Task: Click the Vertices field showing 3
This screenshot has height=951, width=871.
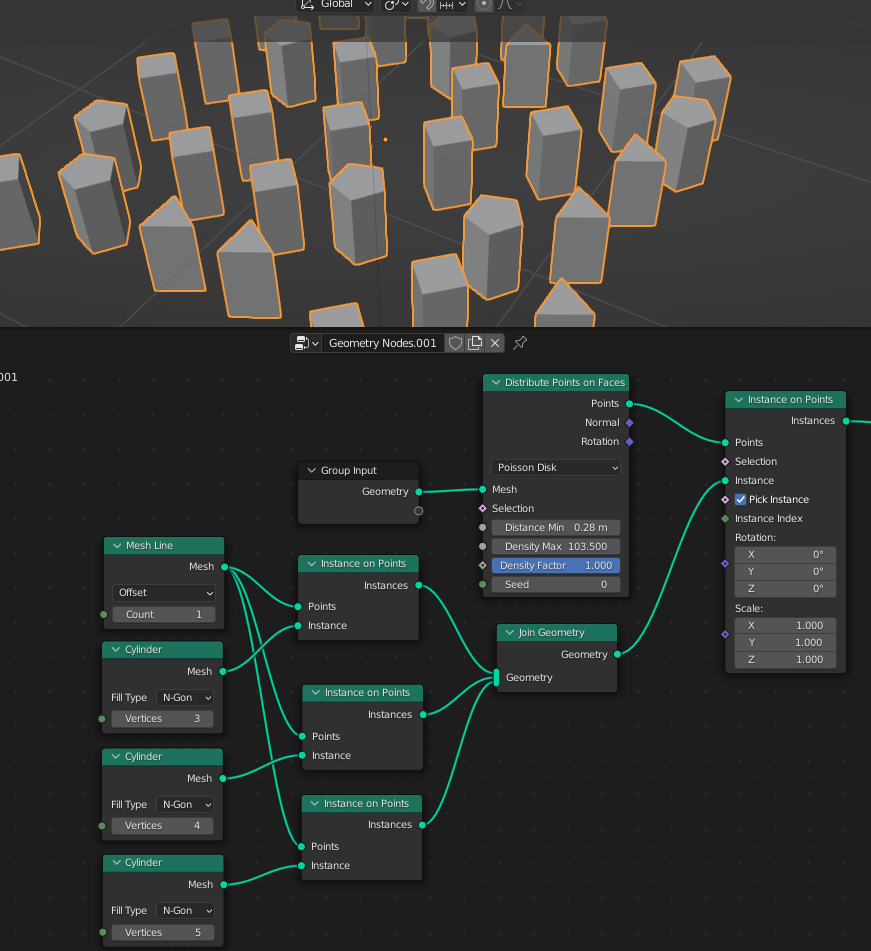Action: [163, 719]
